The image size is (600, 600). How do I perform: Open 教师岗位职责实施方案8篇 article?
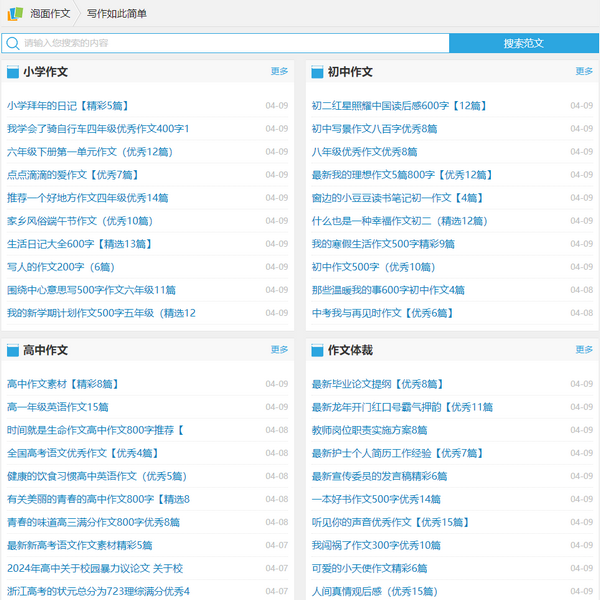point(369,430)
